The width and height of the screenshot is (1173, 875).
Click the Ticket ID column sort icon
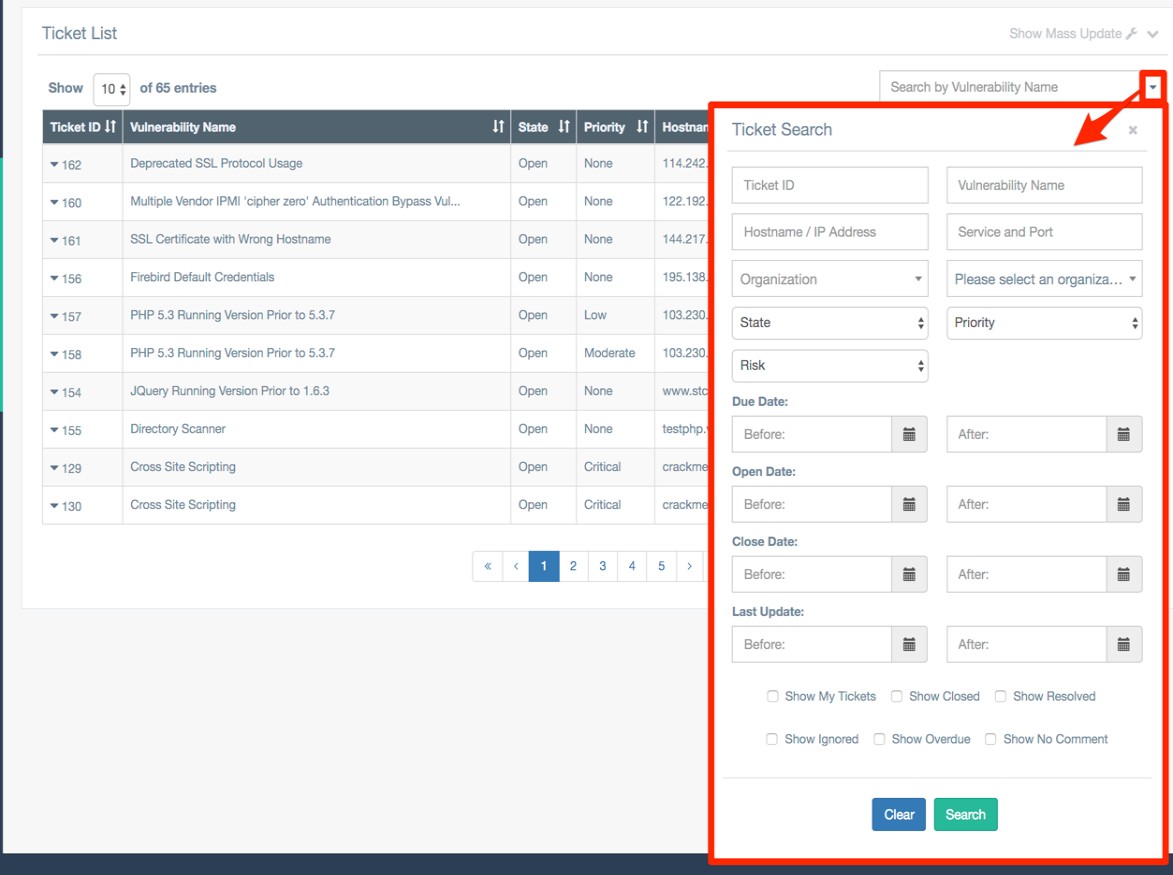click(x=110, y=127)
